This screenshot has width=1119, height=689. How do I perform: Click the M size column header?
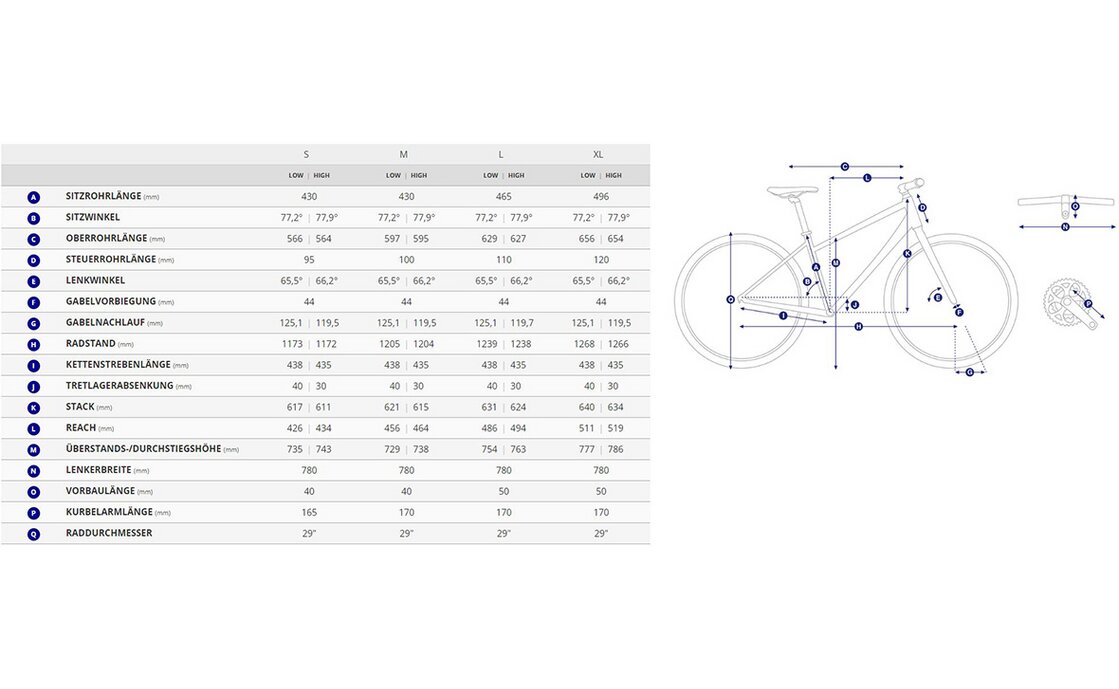(404, 155)
